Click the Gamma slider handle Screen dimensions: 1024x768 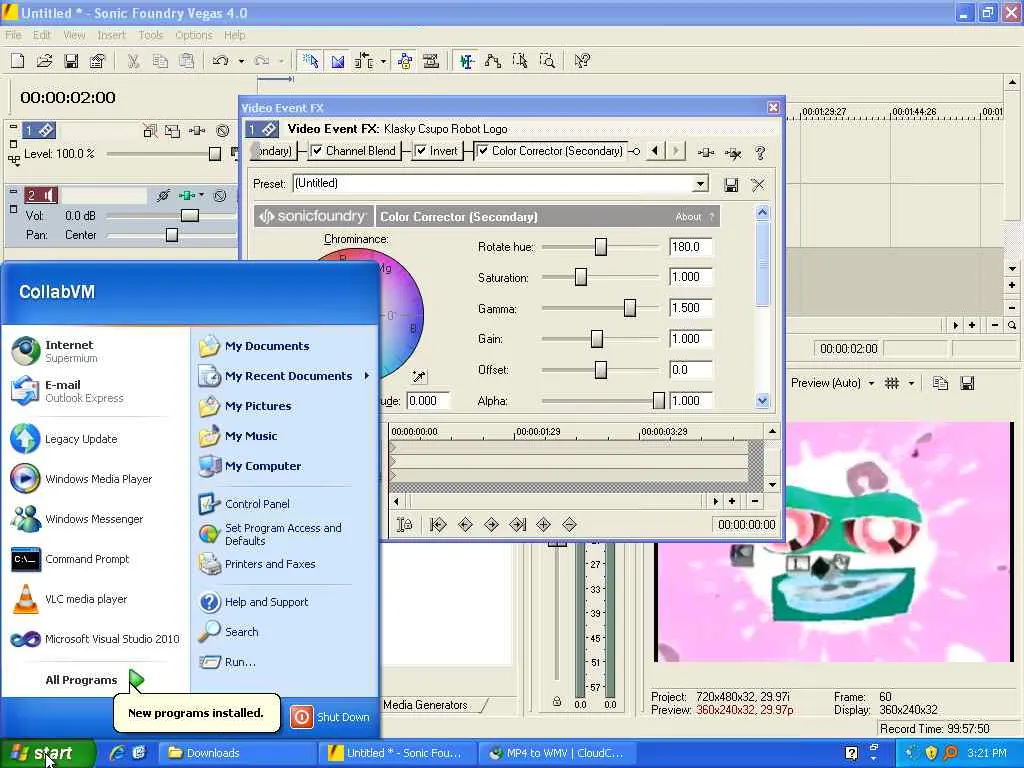coord(630,308)
